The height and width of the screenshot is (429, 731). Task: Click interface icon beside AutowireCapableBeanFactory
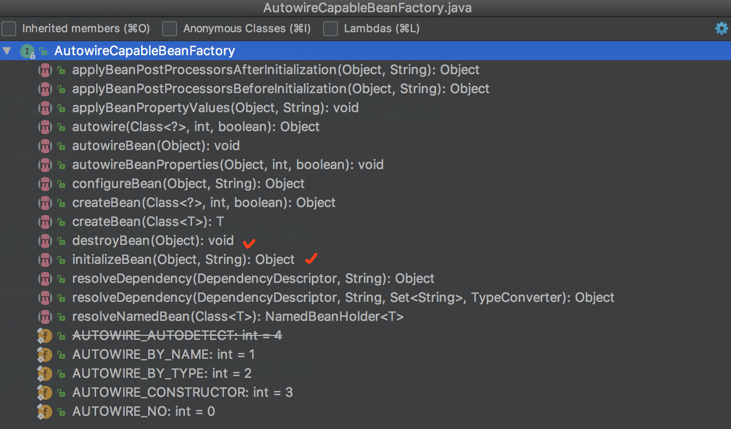coord(27,51)
